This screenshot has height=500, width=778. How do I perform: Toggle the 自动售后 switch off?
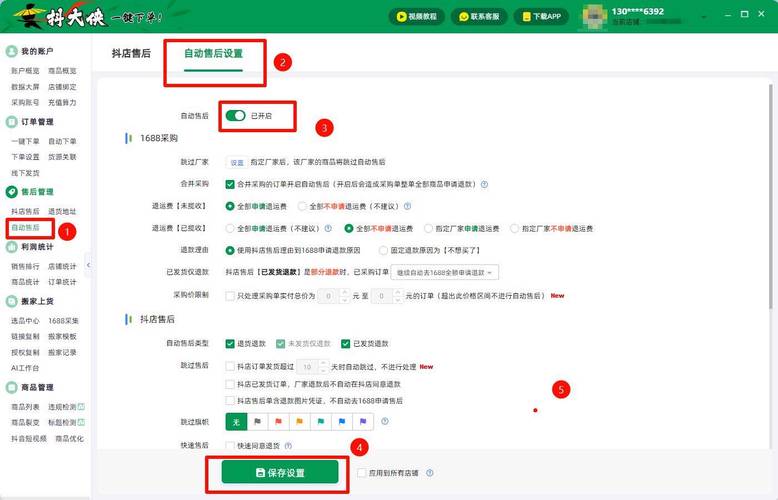(x=235, y=116)
